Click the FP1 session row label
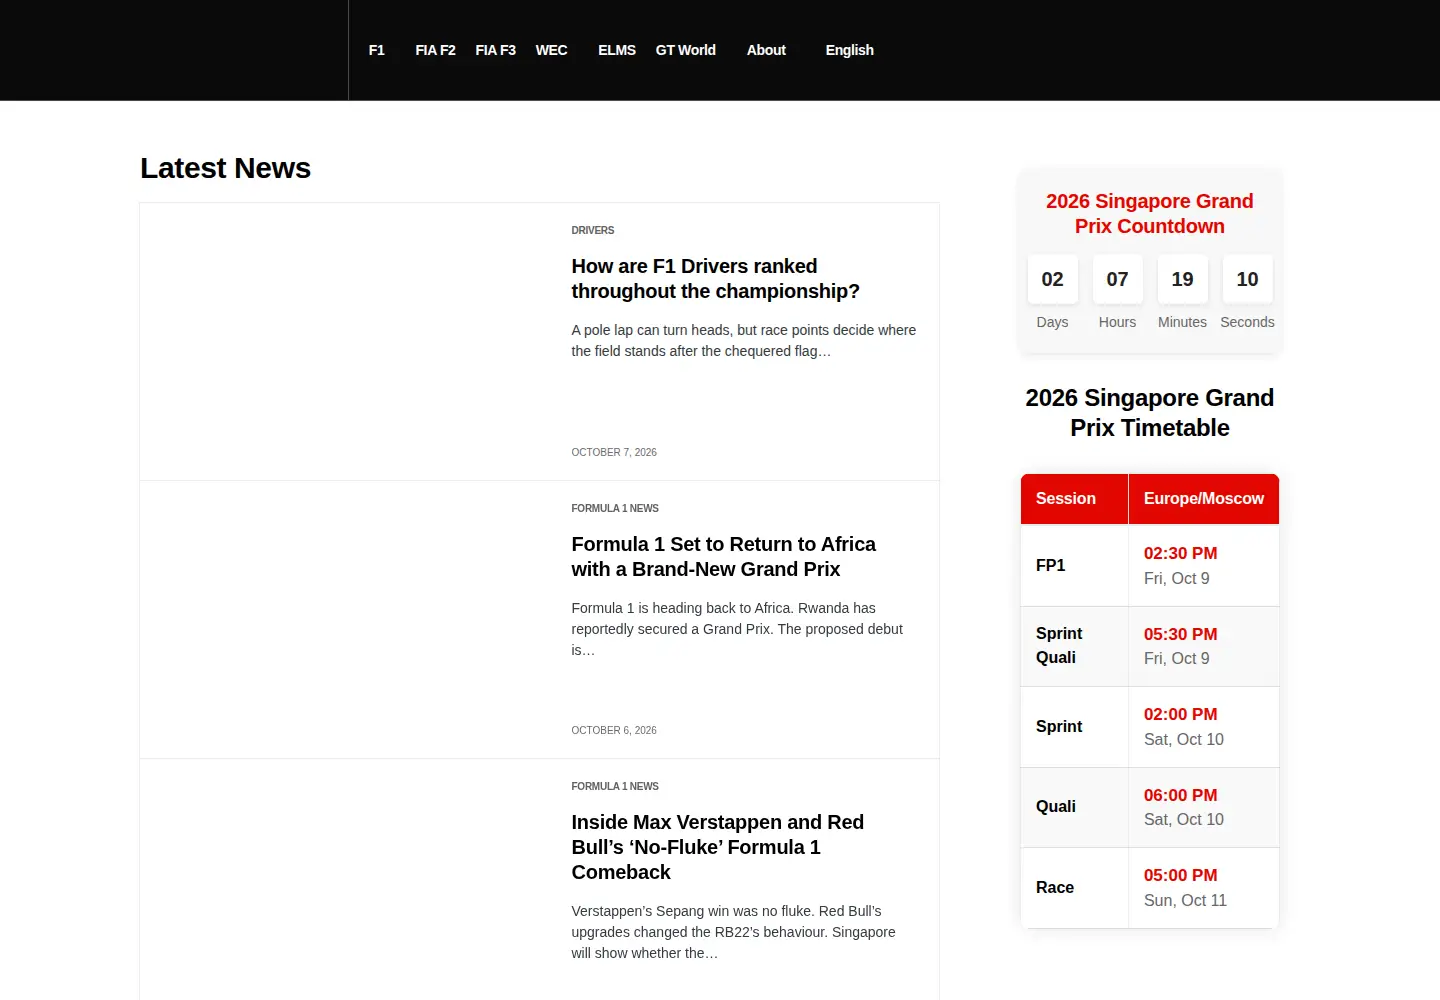This screenshot has width=1440, height=1000. point(1050,566)
